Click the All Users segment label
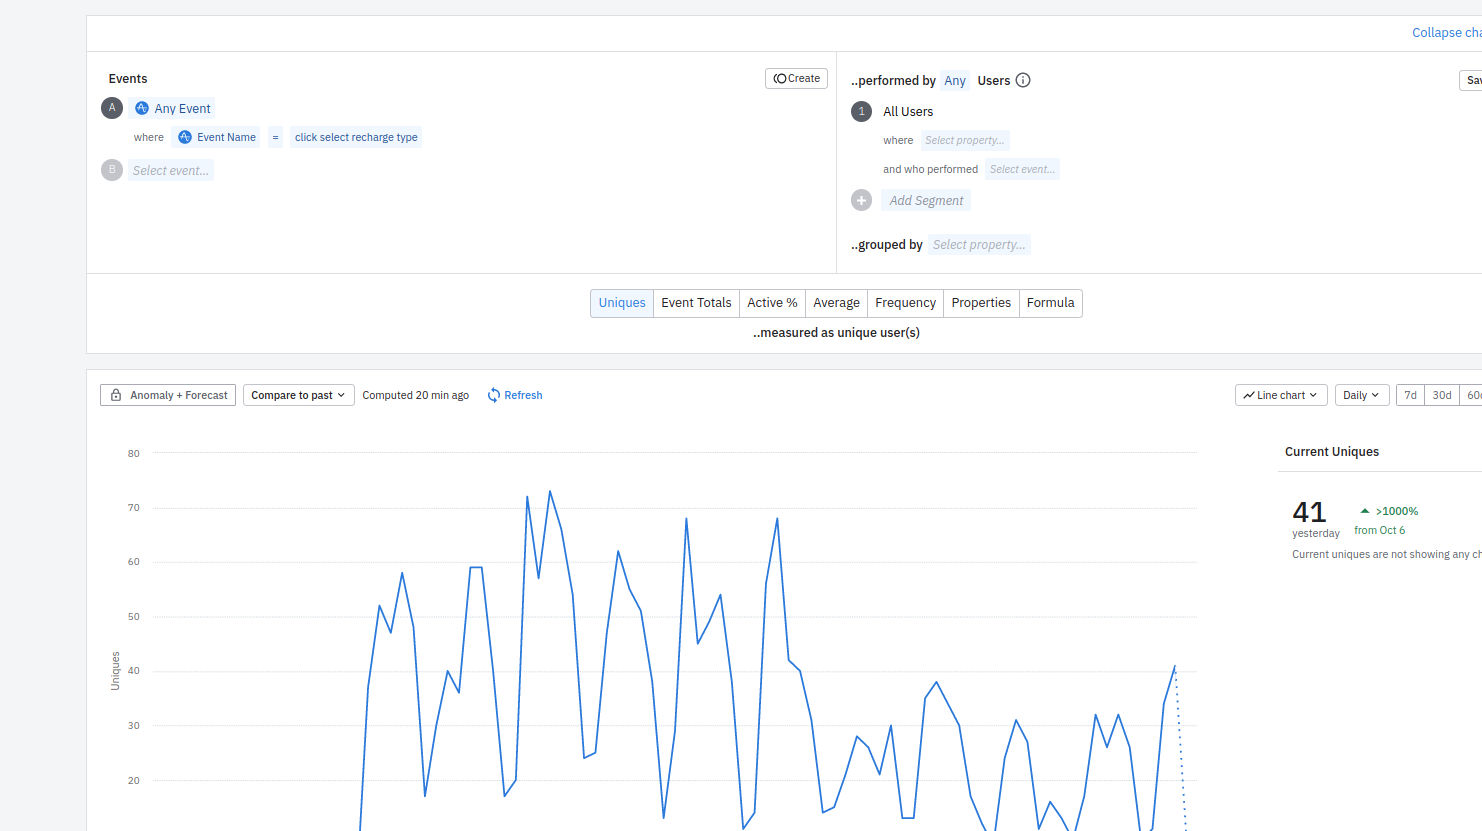 (908, 111)
